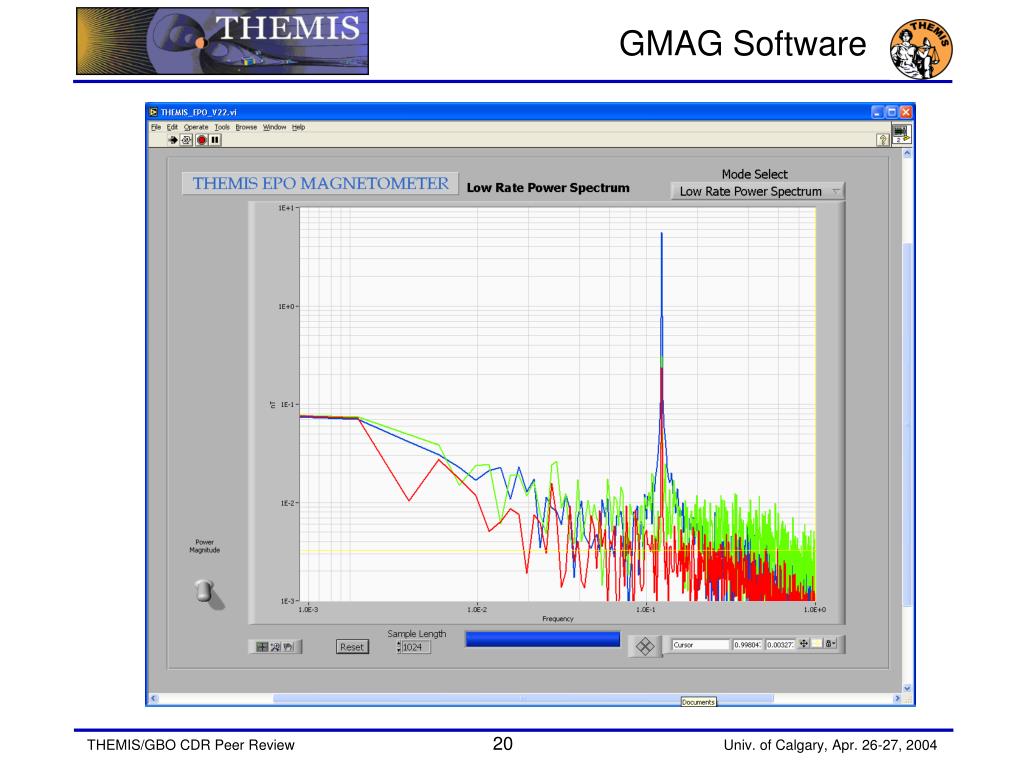Click the scroll left arrow at bottom
The height and width of the screenshot is (768, 1024).
[x=153, y=698]
